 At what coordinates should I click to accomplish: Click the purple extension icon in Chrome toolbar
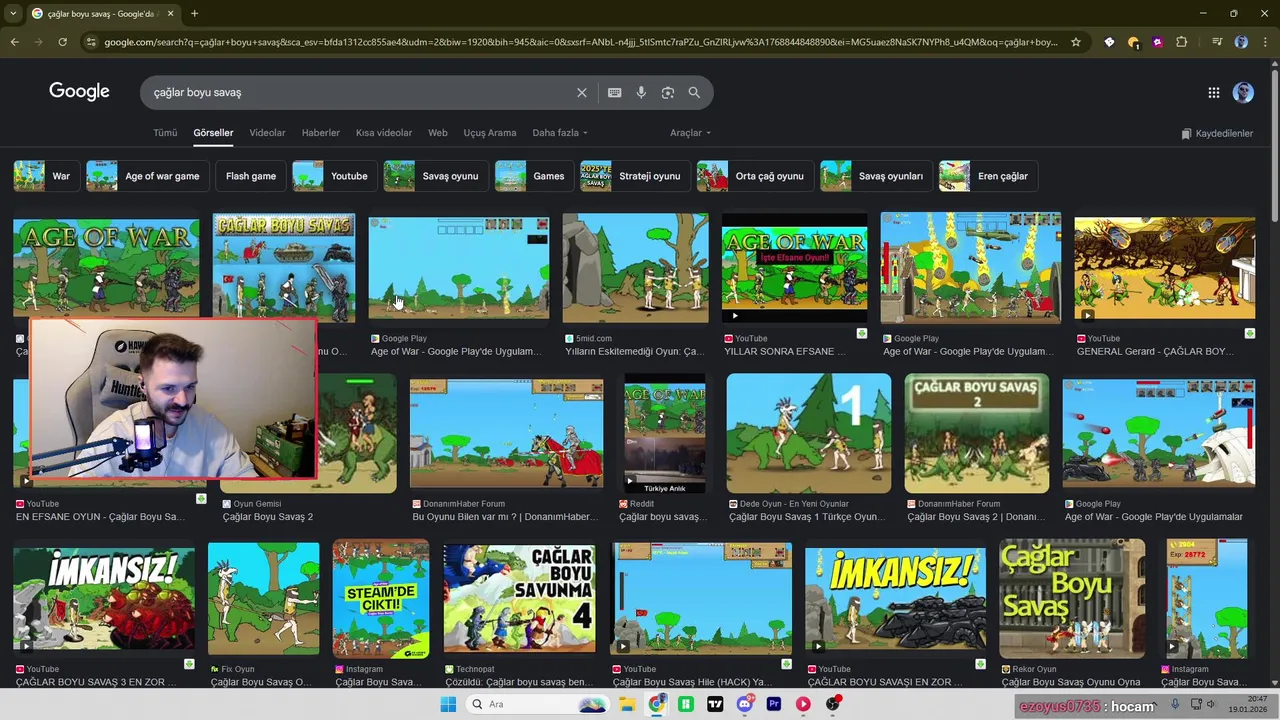[1157, 42]
